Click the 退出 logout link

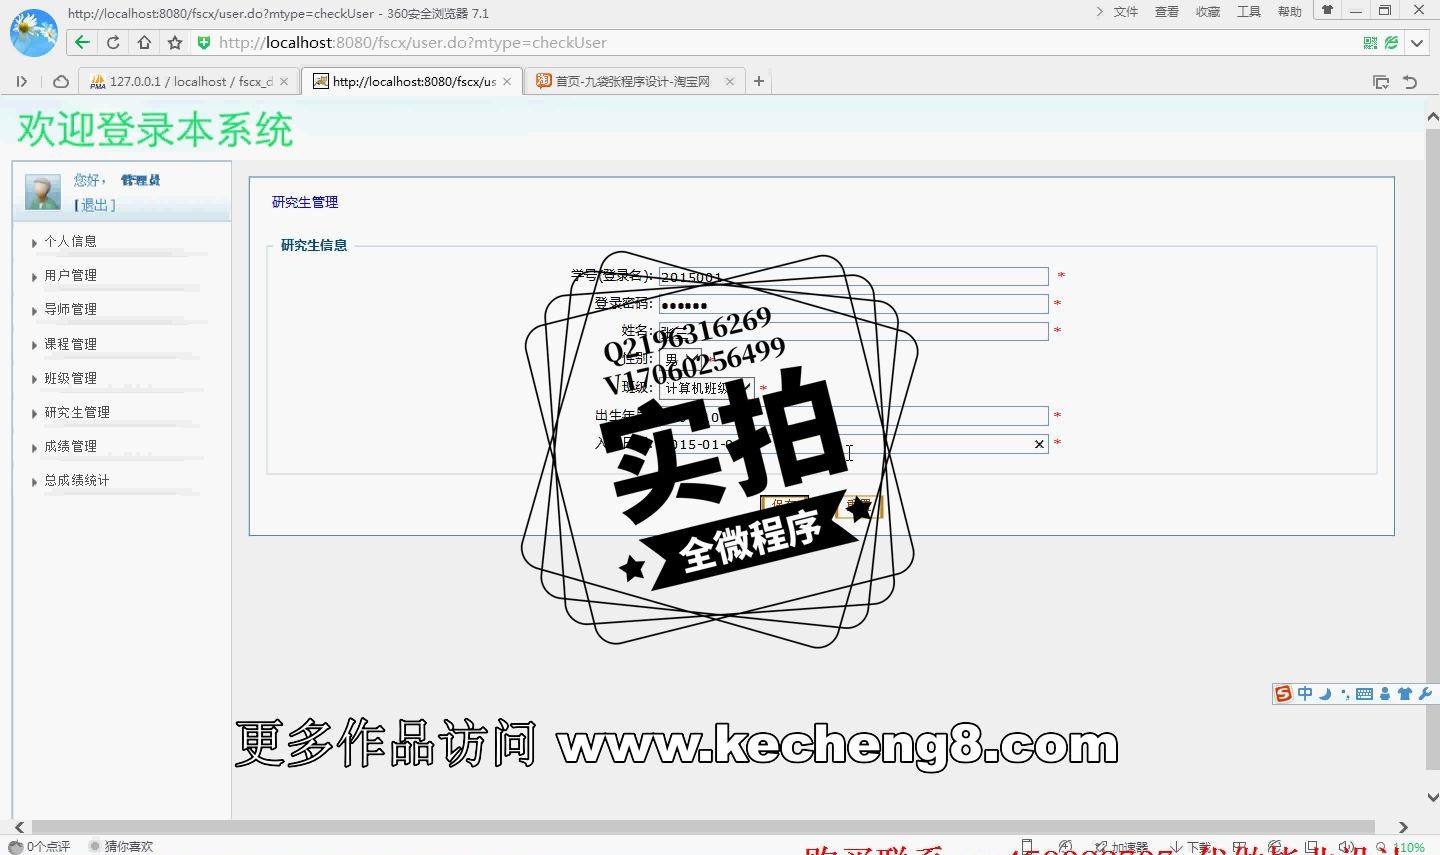(x=95, y=205)
